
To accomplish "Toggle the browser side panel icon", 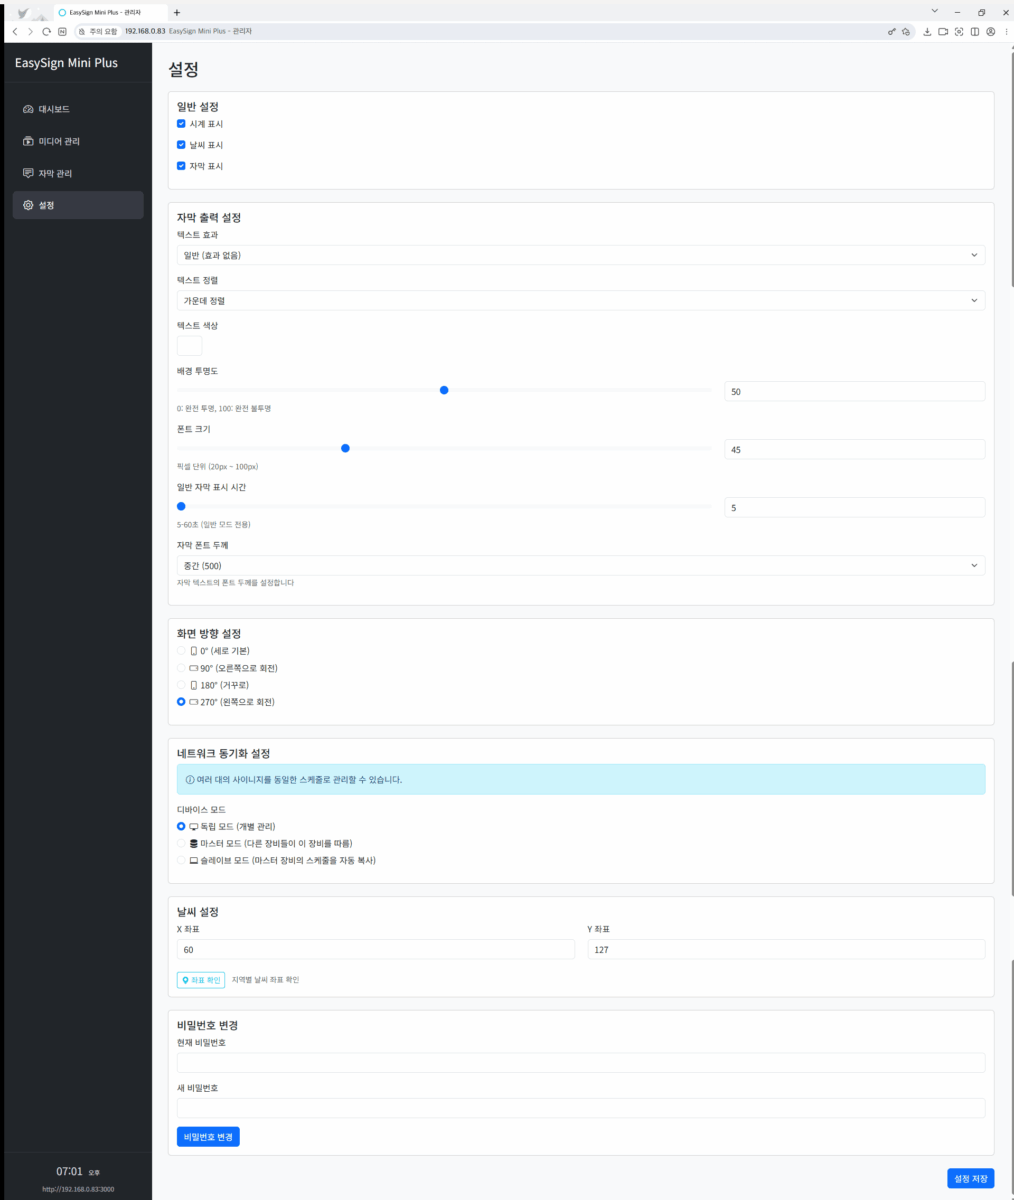I will (975, 32).
